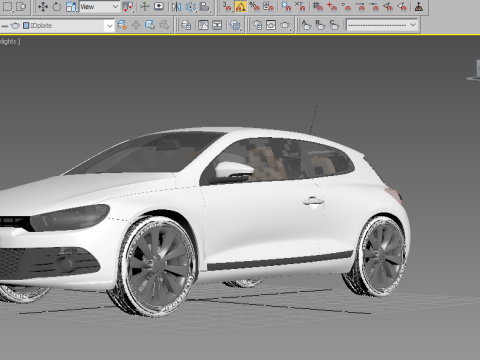Toggle the Spinner Snap button
Screen dimensions: 480x360
point(268,6)
